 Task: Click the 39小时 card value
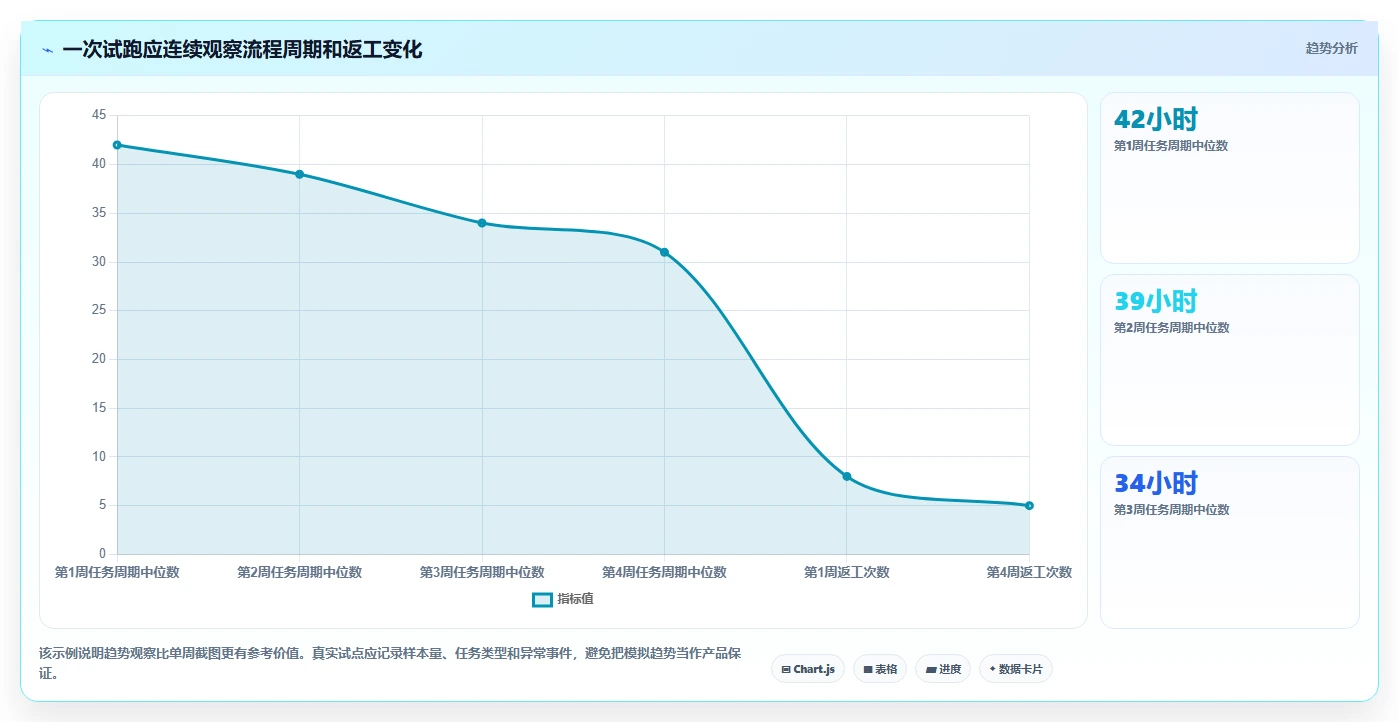click(1156, 301)
